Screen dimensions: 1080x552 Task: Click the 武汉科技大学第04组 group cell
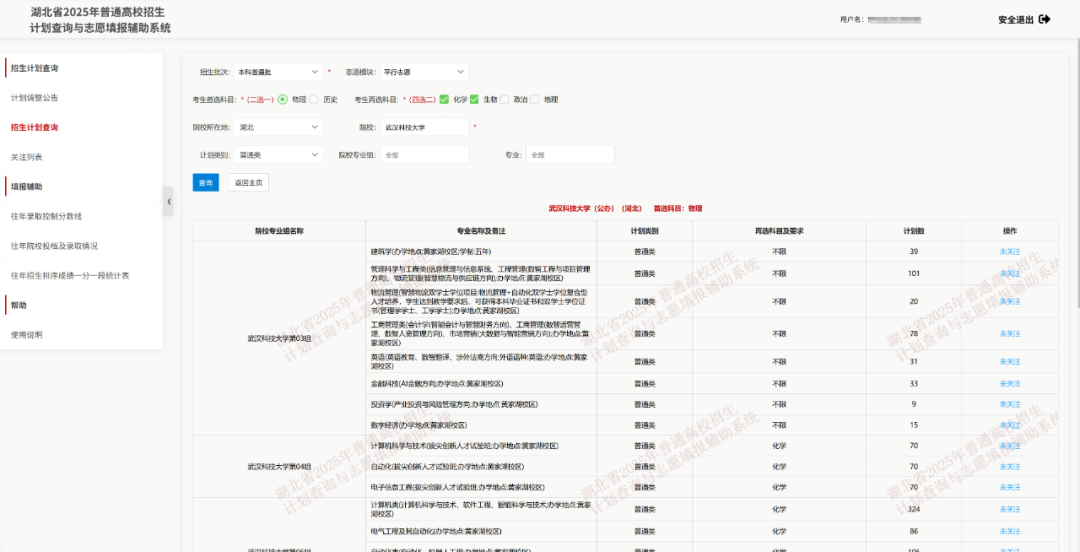pos(279,467)
